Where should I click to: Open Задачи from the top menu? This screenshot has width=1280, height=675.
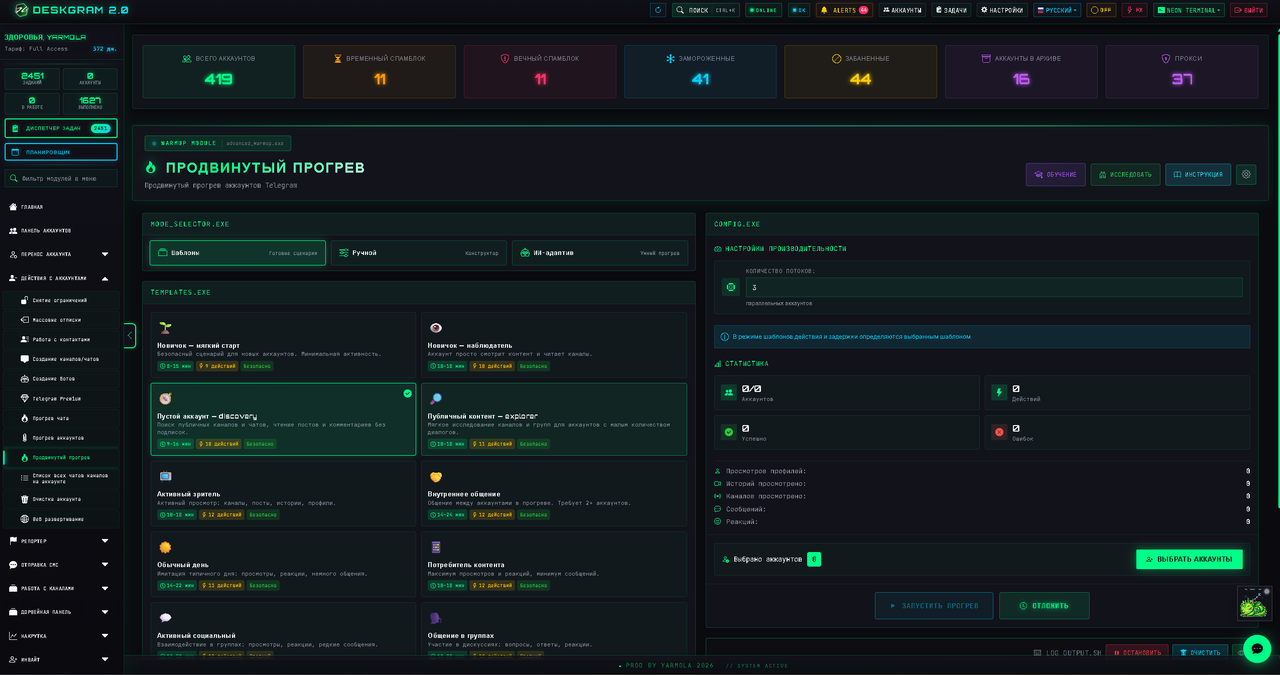(951, 10)
